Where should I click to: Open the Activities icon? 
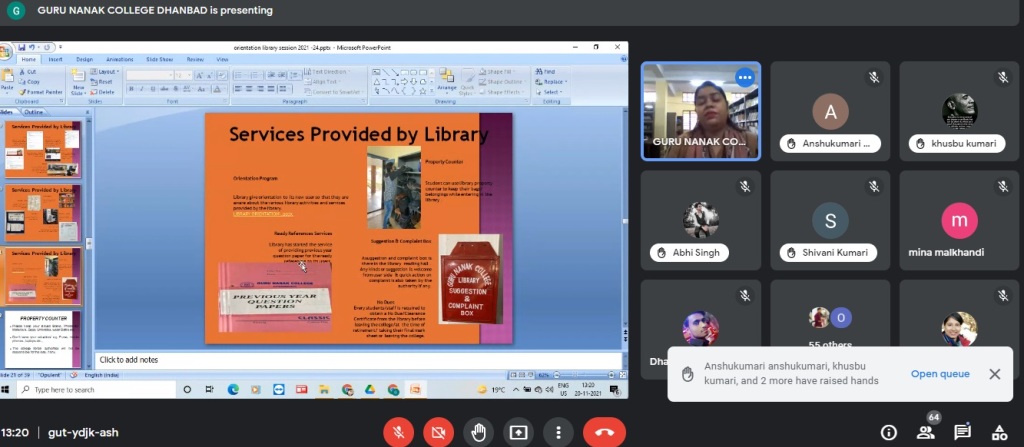[x=999, y=432]
